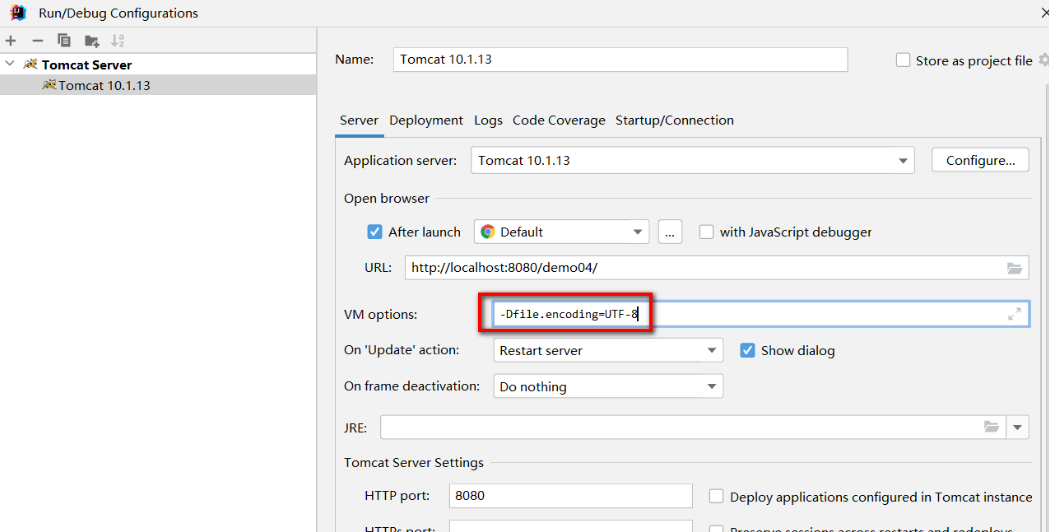Open the Server tab

359,120
